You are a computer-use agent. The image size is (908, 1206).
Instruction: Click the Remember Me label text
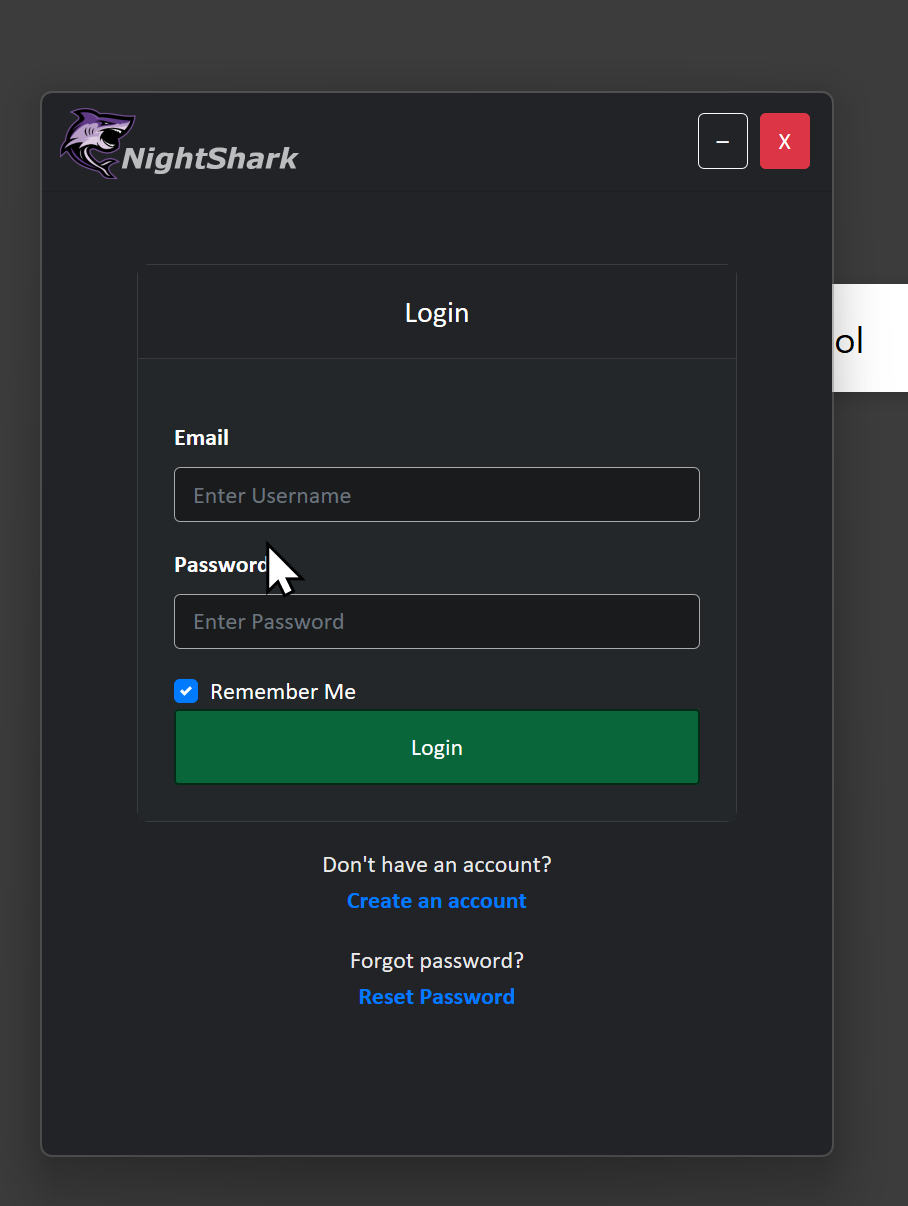283,692
